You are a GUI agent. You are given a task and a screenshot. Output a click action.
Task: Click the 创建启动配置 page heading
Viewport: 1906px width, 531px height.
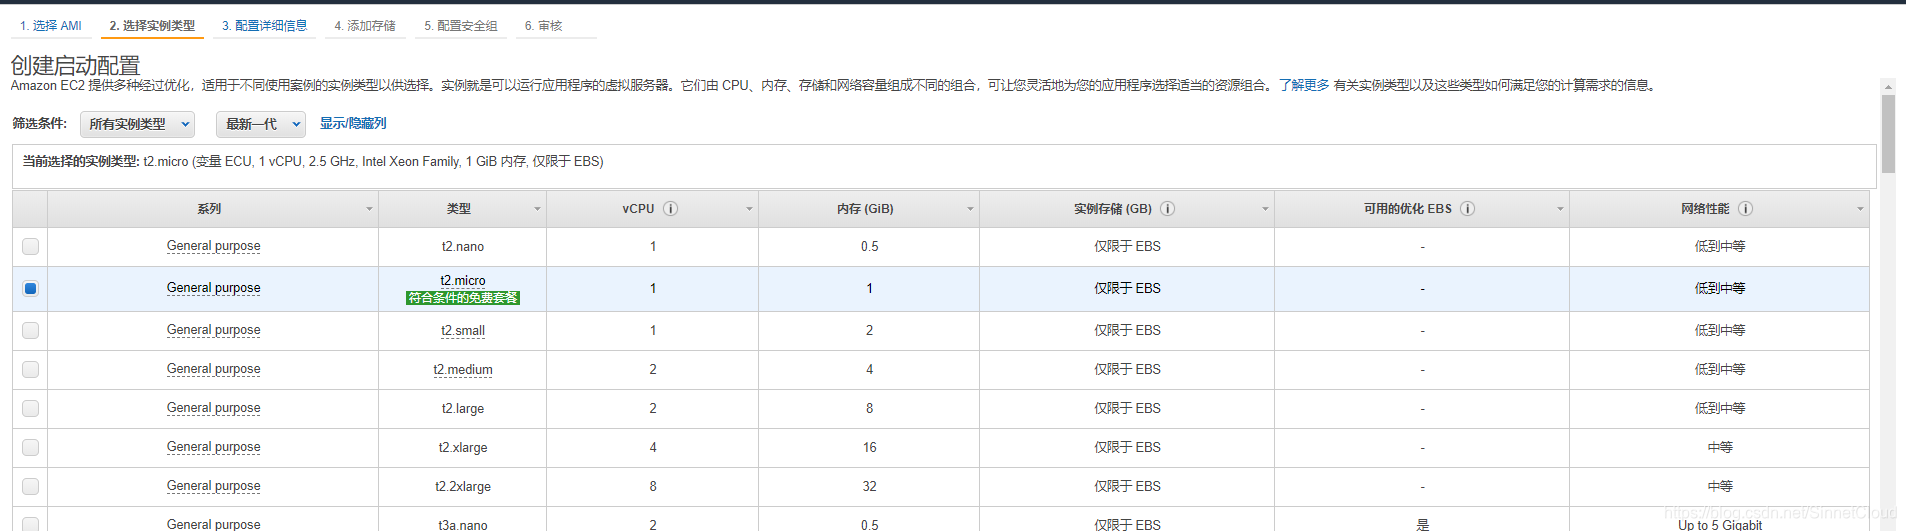click(75, 65)
